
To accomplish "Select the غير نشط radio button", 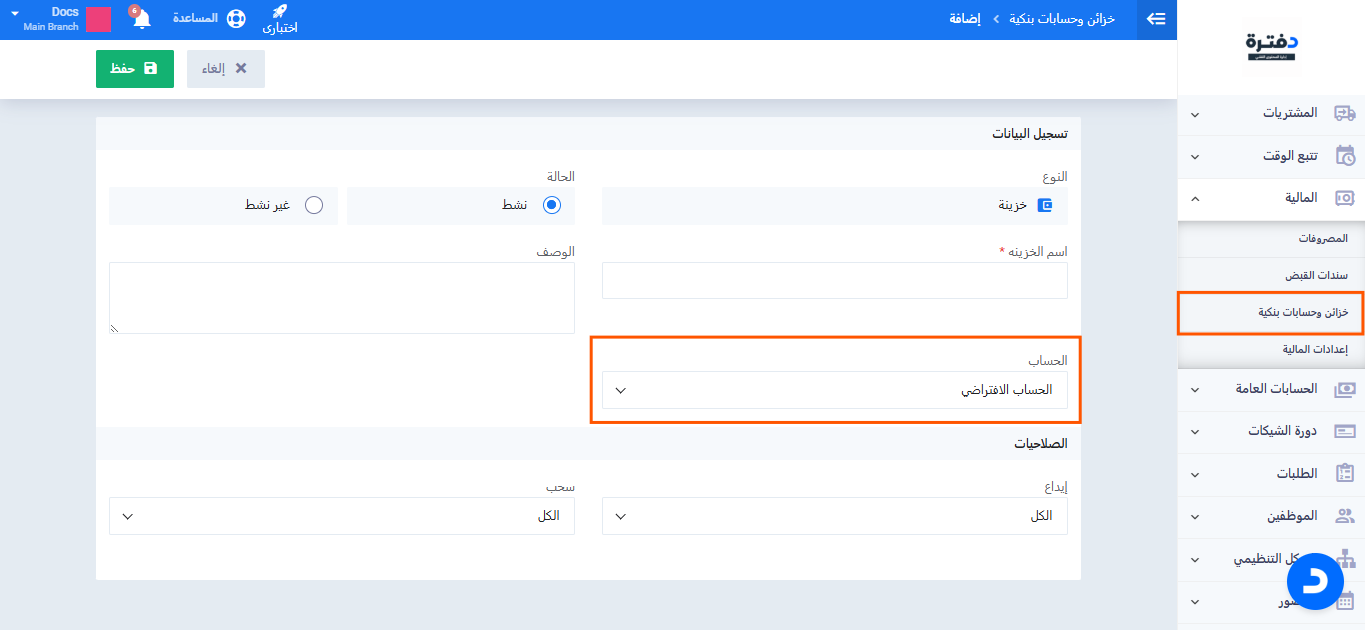I will 314,205.
